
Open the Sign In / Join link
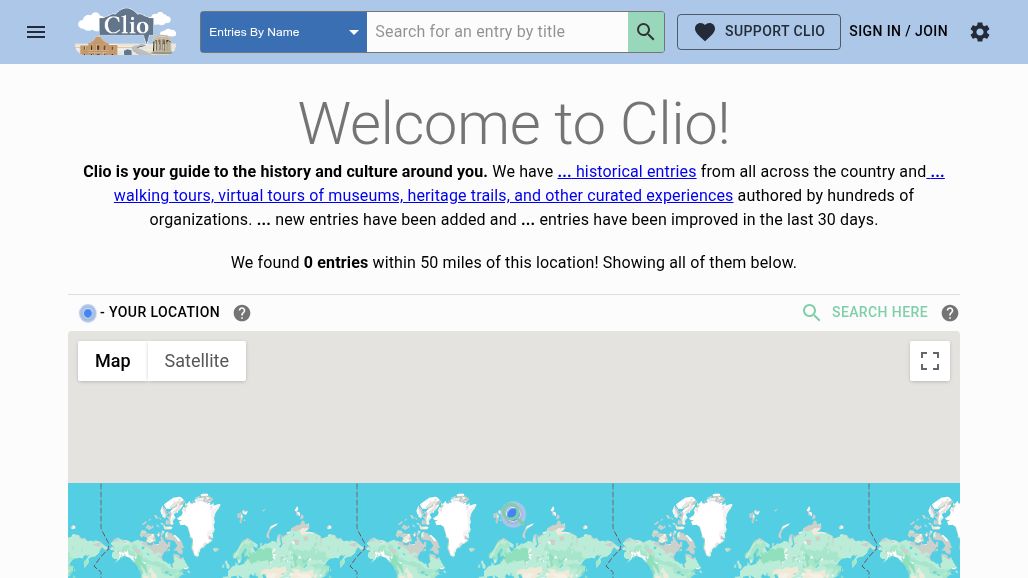click(x=898, y=31)
